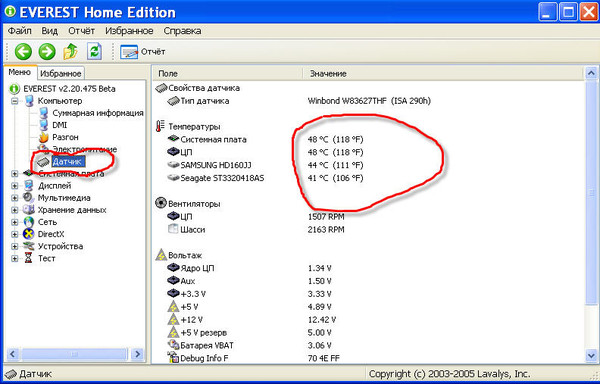The image size is (600, 384).
Task: Select the Свойства датчика group row
Action: coord(197,88)
